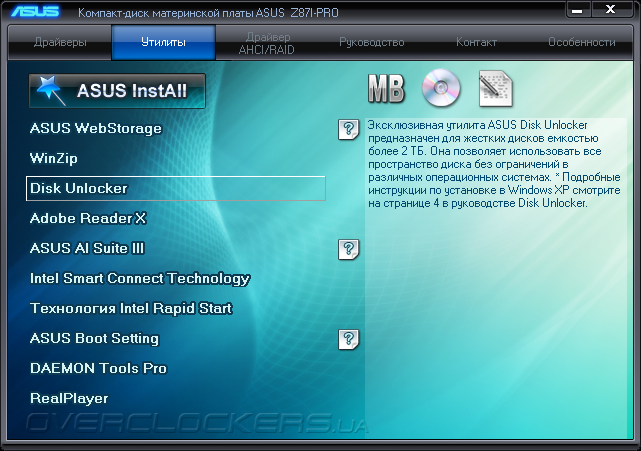Go to the Руководство tab
This screenshot has width=641, height=451.
[x=372, y=42]
